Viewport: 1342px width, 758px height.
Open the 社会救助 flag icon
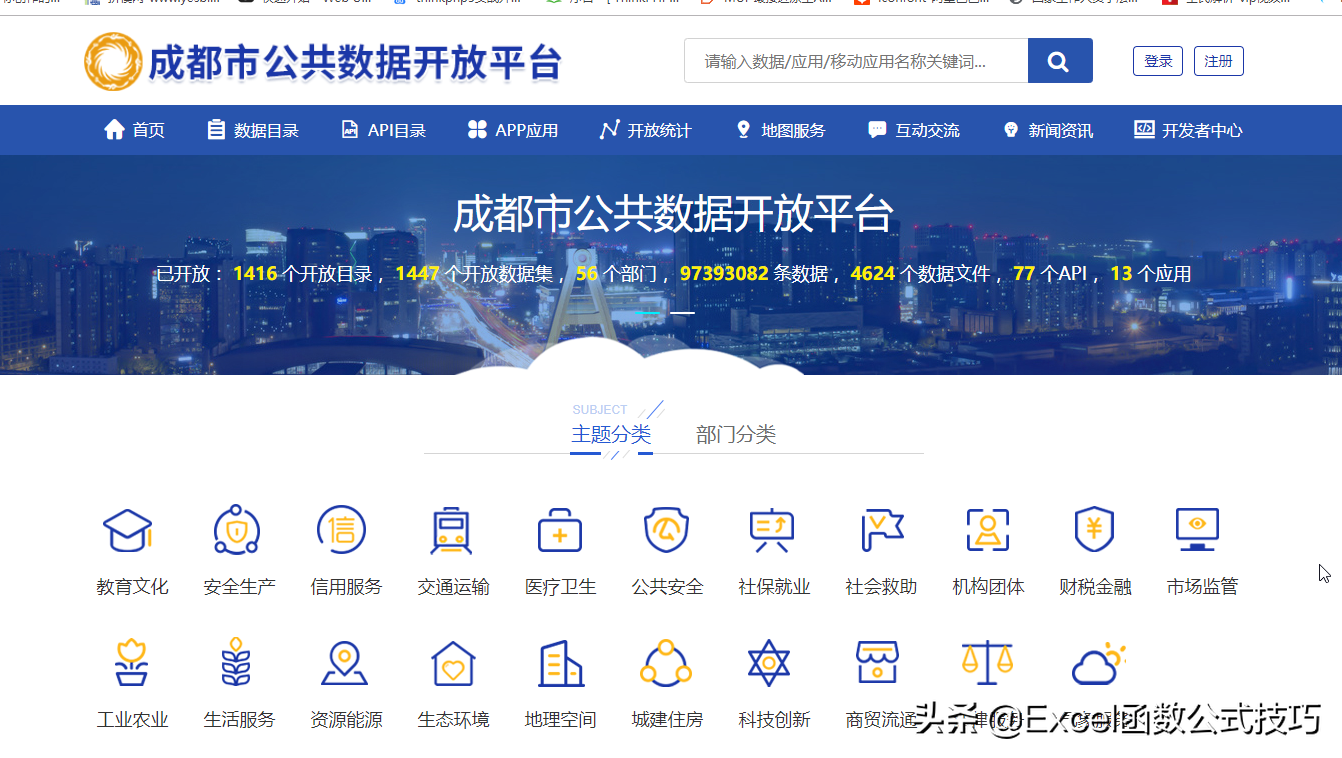[882, 530]
